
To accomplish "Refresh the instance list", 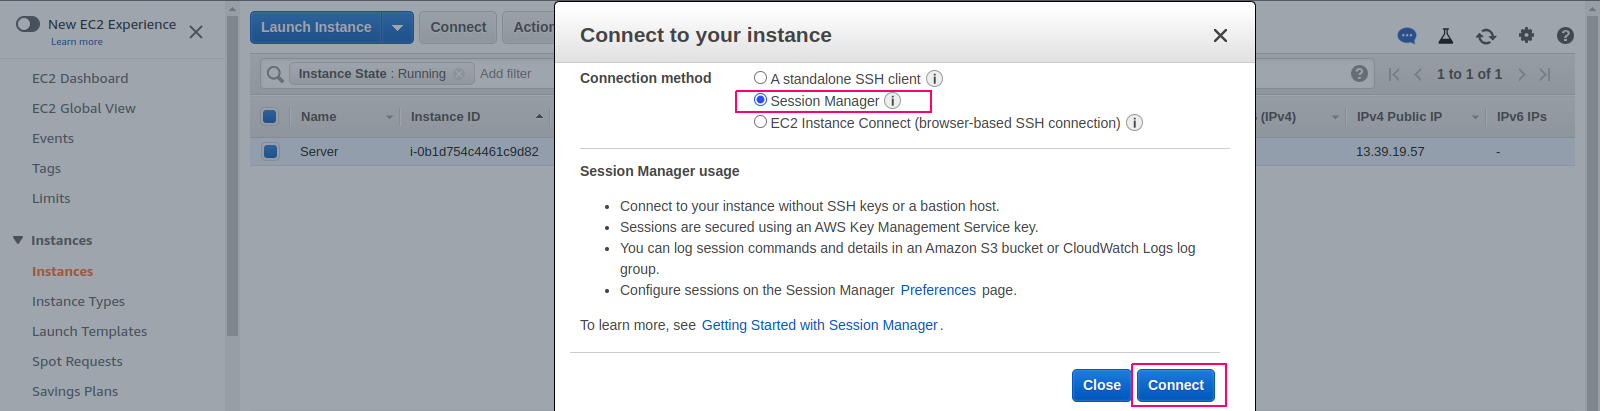I will [x=1486, y=36].
